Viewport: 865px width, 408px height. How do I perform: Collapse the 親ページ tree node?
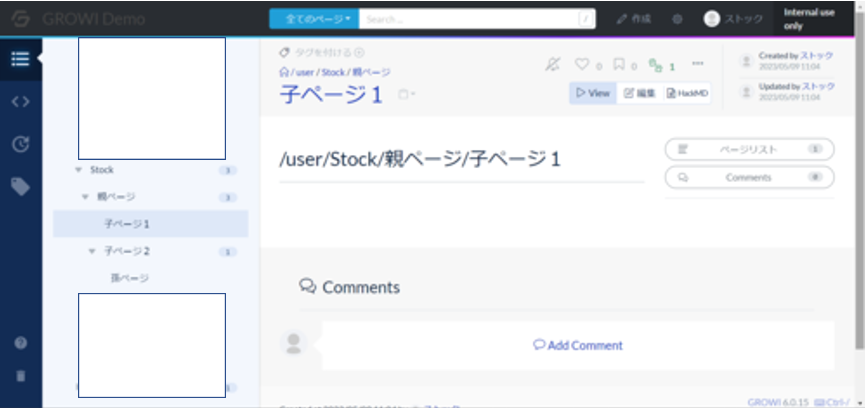pyautogui.click(x=85, y=197)
